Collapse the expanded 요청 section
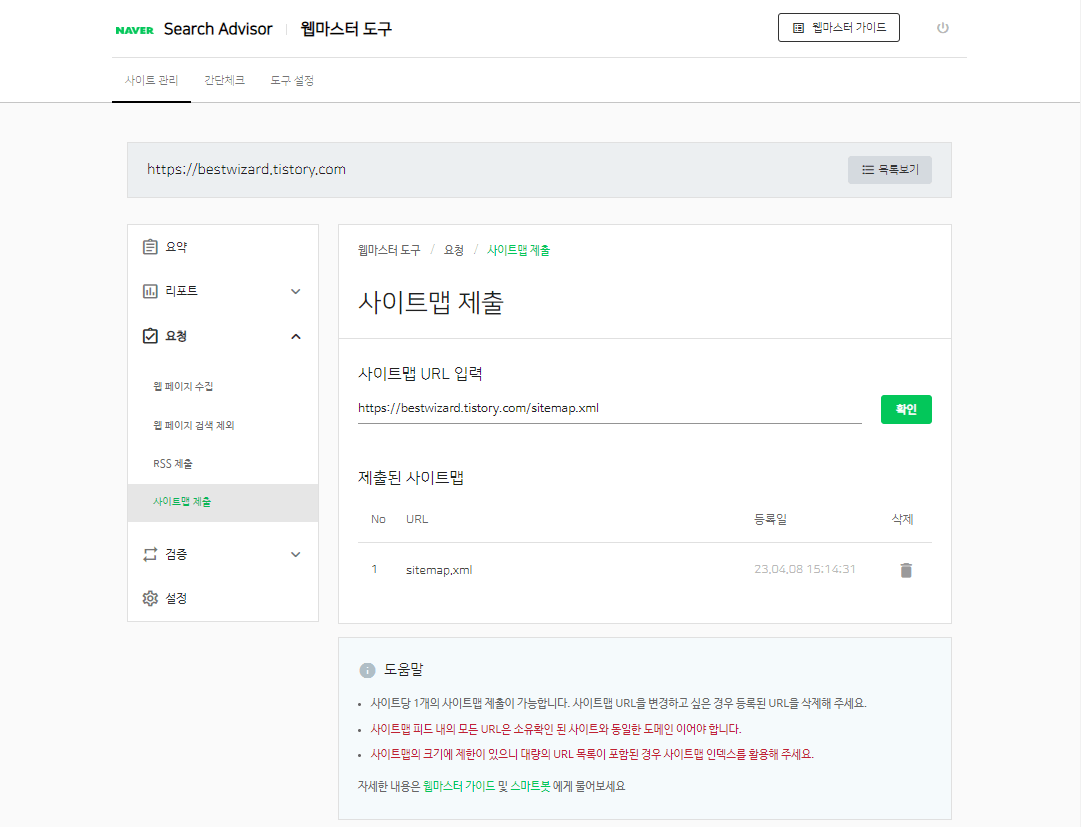This screenshot has height=827, width=1081. 295,336
